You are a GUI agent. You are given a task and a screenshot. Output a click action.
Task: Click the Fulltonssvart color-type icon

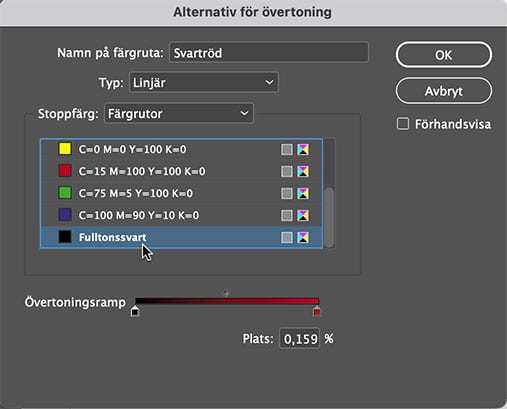(287, 237)
